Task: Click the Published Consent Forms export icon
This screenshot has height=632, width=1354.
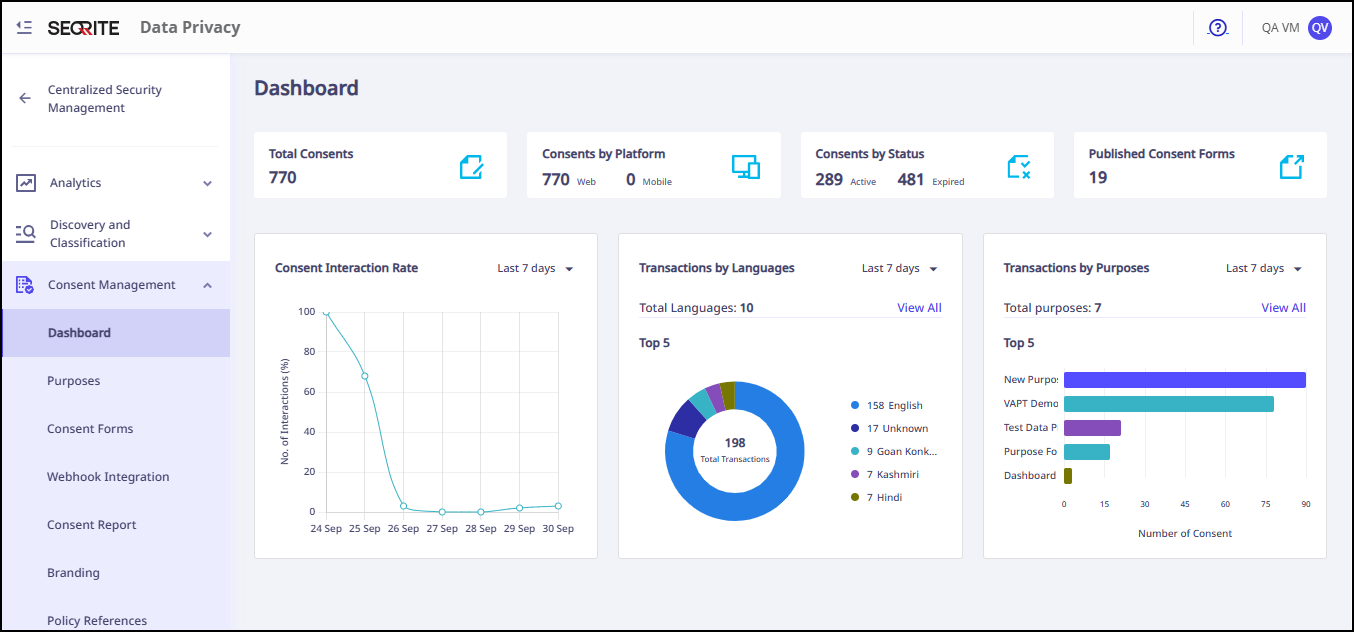Action: (1292, 167)
